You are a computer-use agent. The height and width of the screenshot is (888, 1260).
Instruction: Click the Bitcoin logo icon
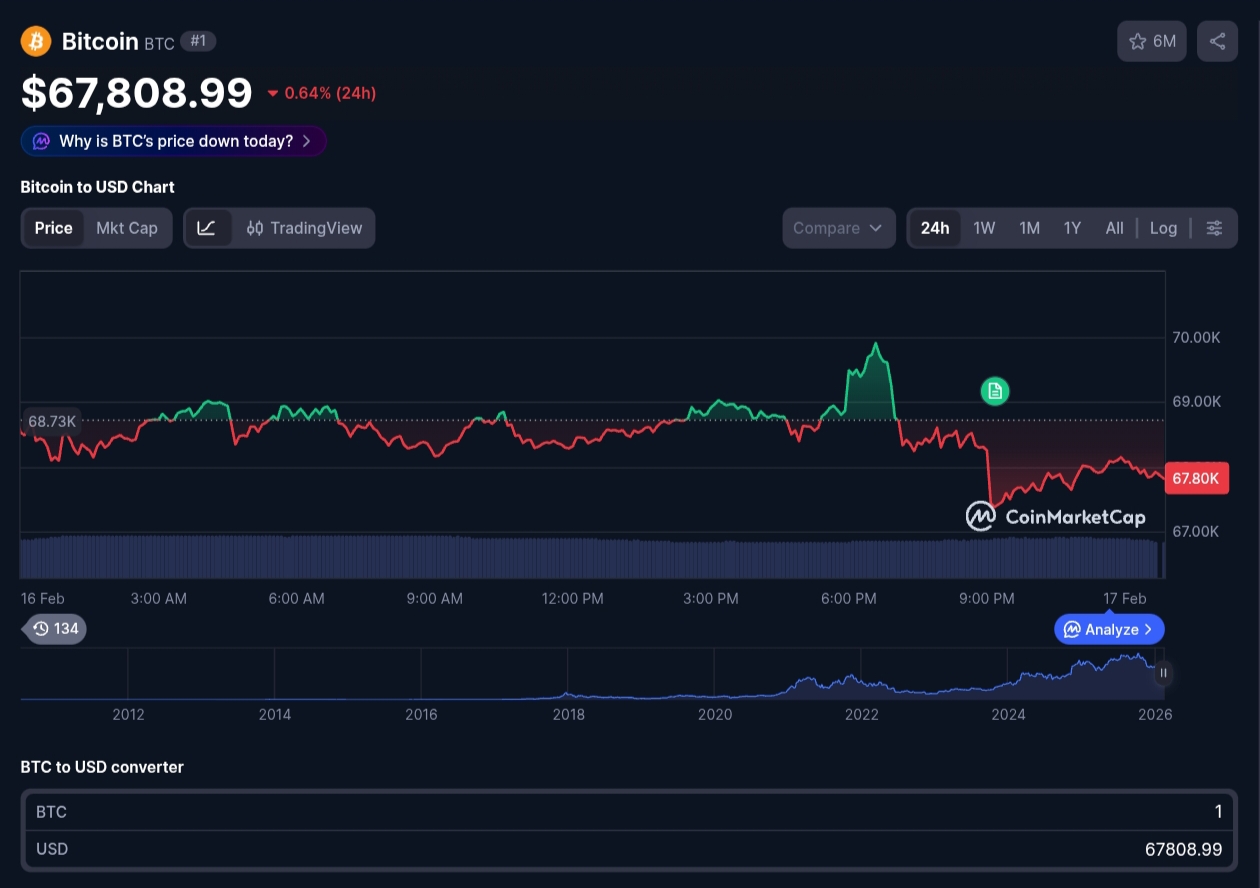click(36, 41)
